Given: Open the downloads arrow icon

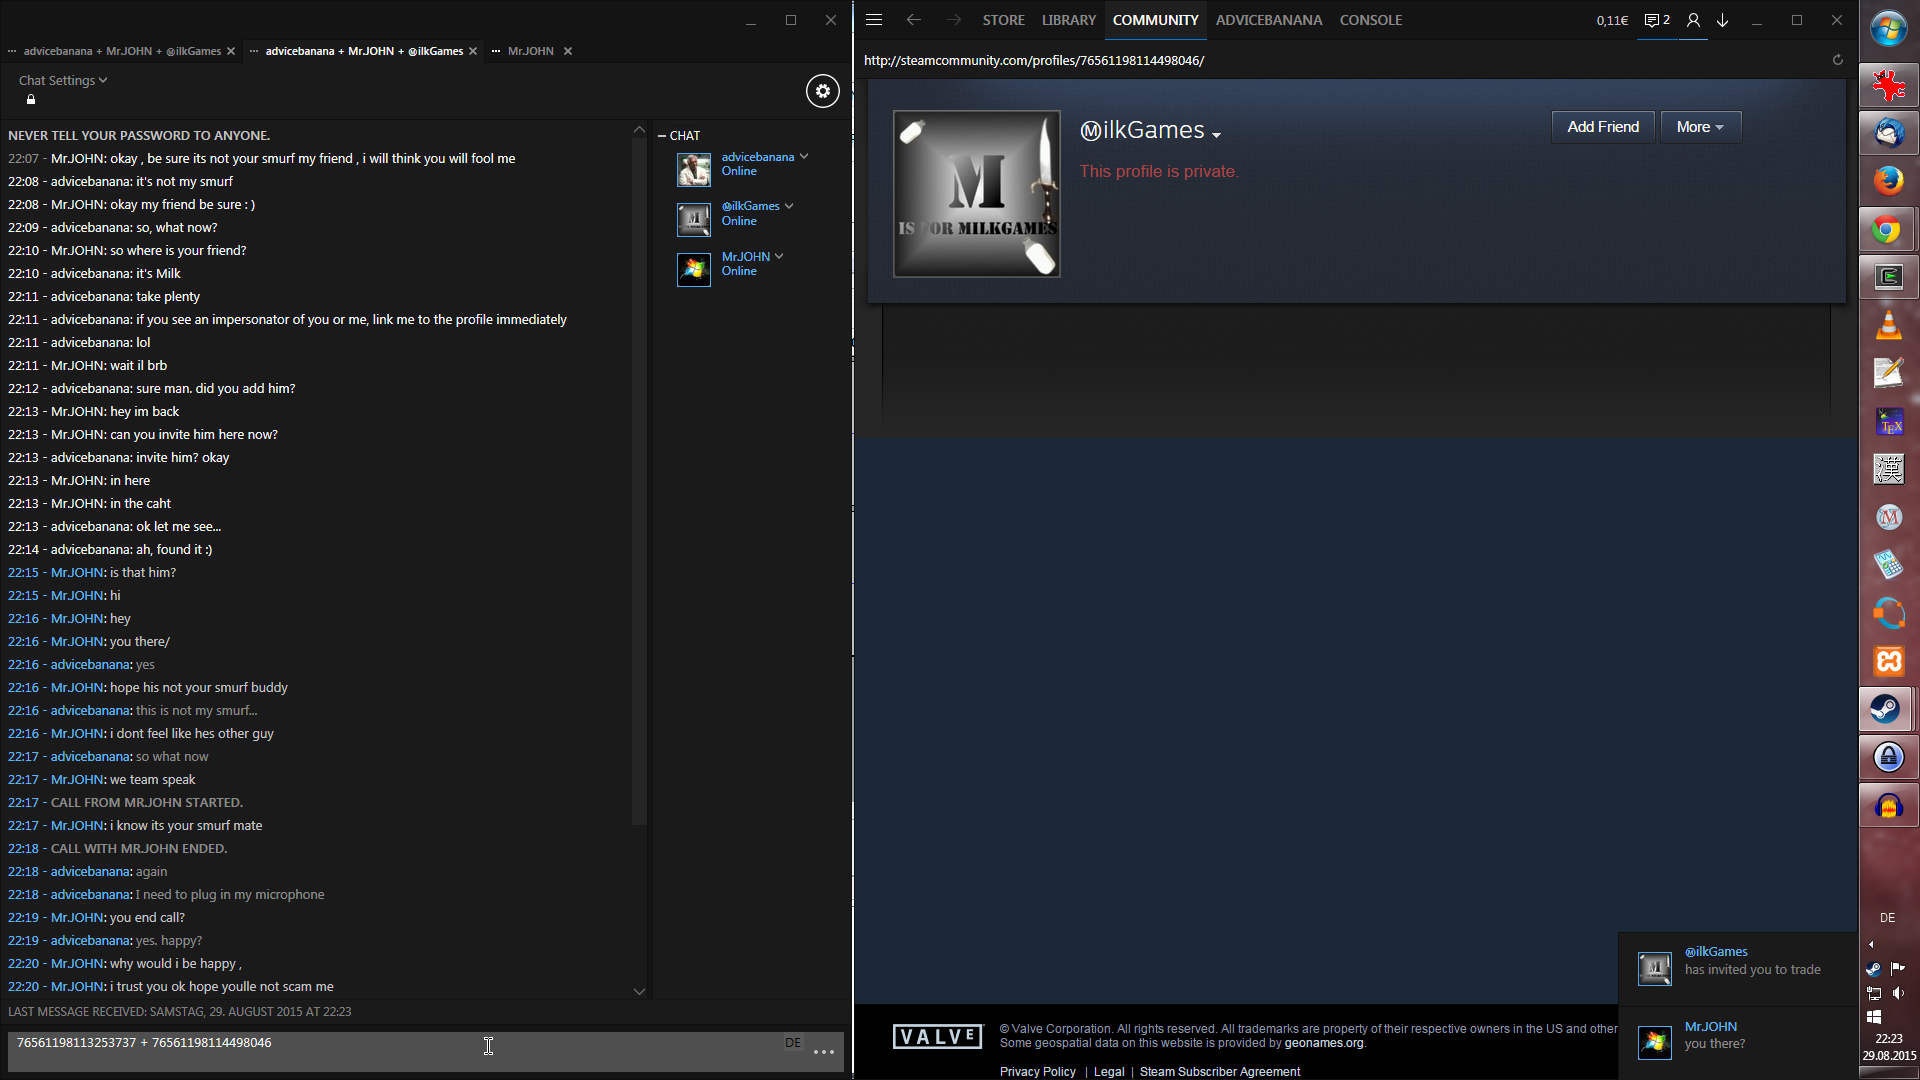Looking at the screenshot, I should tap(1723, 20).
